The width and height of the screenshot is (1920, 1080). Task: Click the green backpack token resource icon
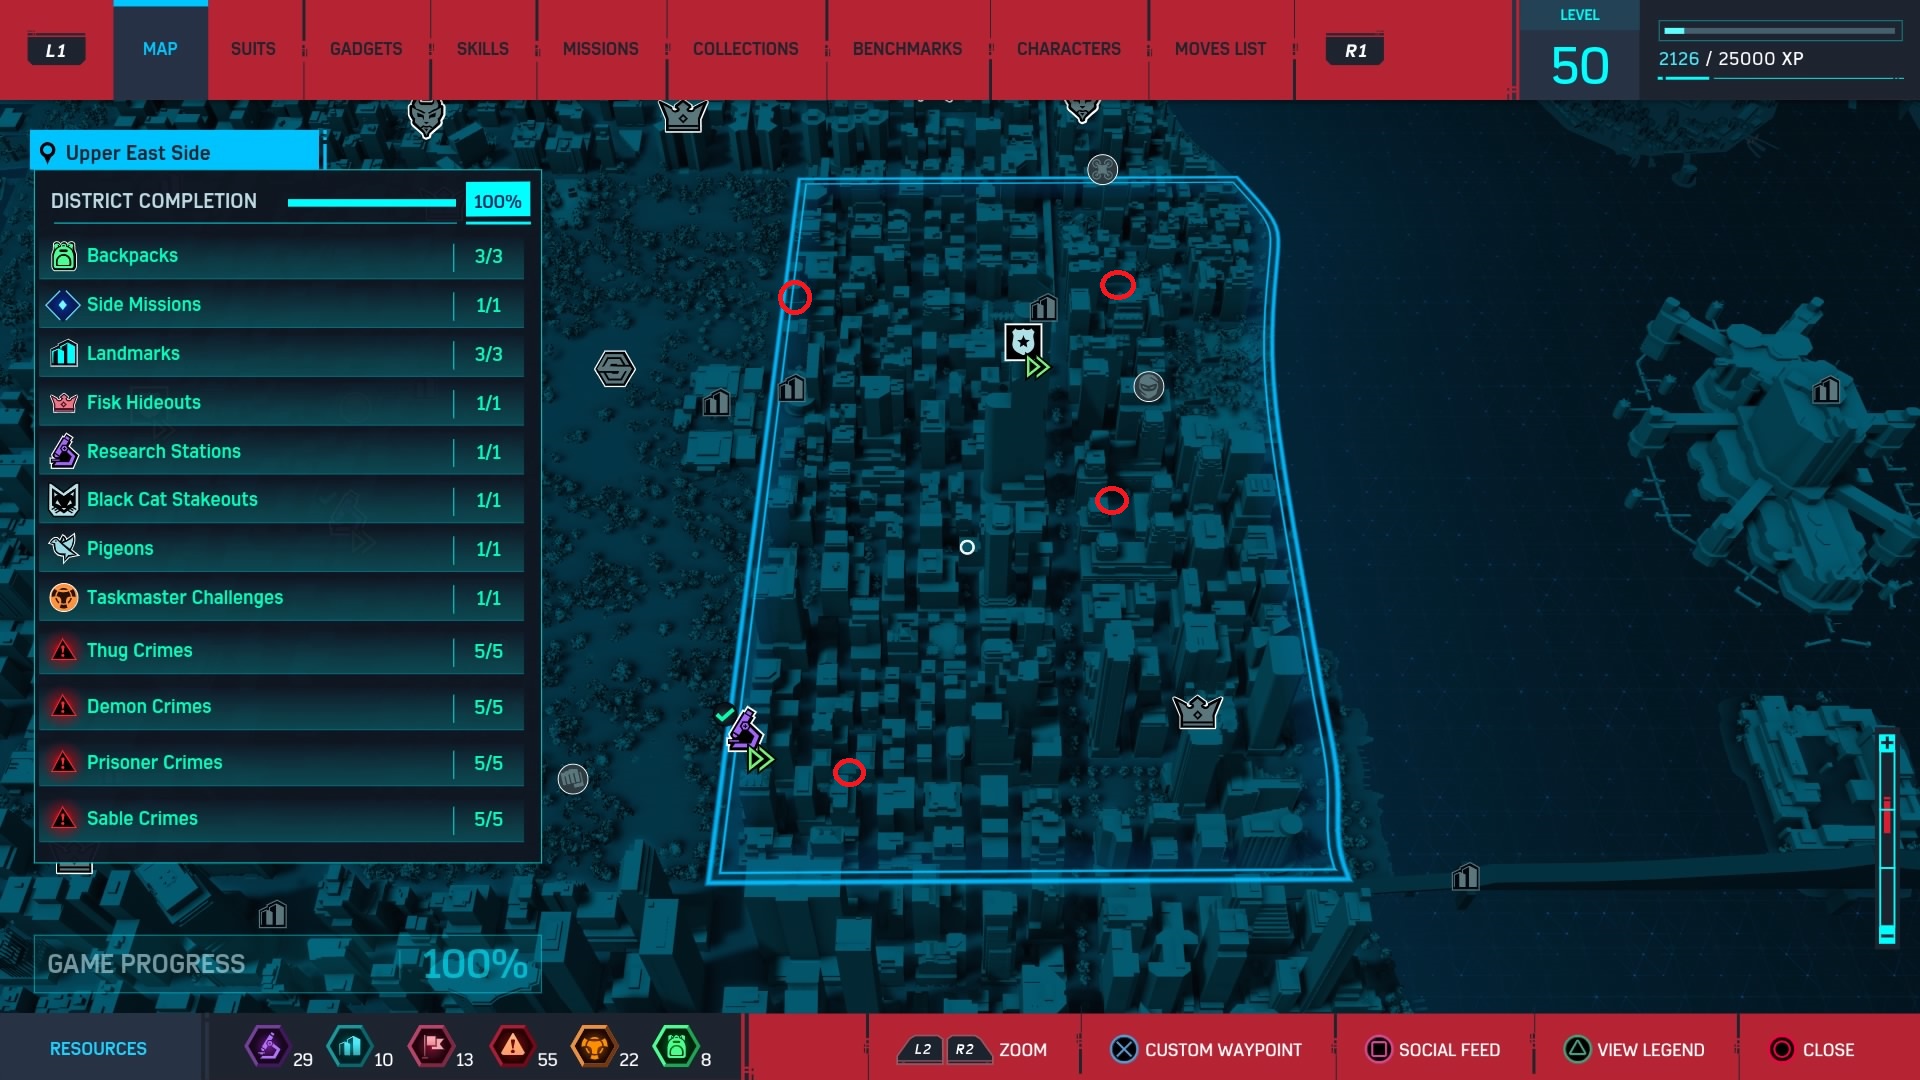coord(675,1047)
